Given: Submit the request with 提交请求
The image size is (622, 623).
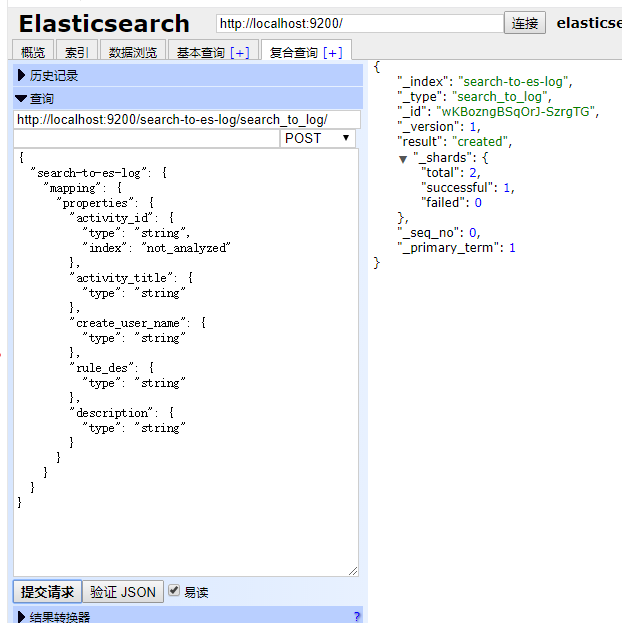Looking at the screenshot, I should (x=47, y=592).
